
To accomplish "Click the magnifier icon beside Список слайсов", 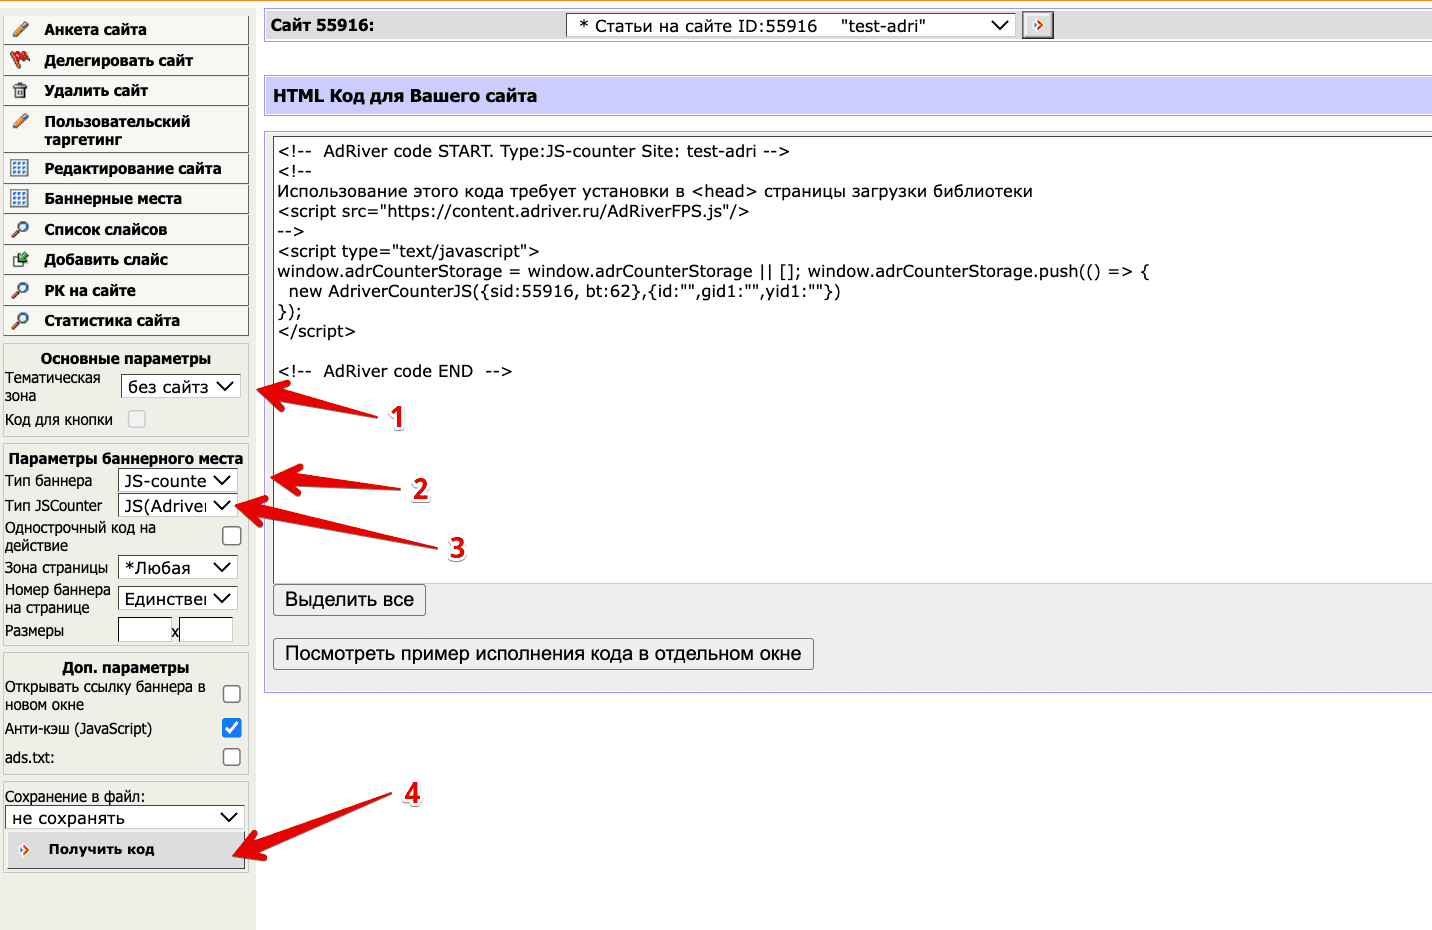I will click(x=20, y=229).
